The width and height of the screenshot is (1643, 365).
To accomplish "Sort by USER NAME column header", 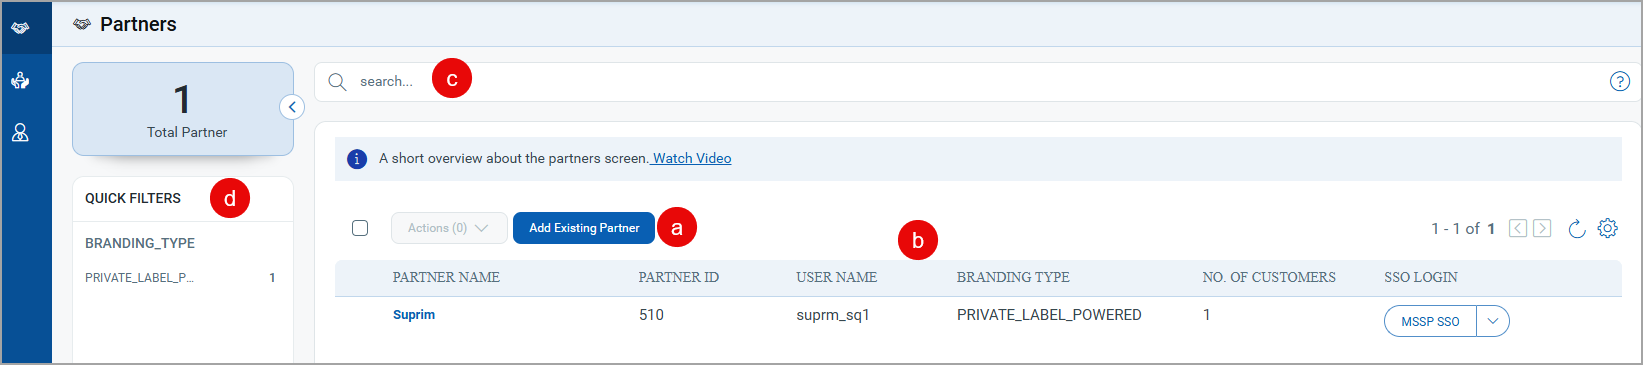I will pyautogui.click(x=837, y=277).
